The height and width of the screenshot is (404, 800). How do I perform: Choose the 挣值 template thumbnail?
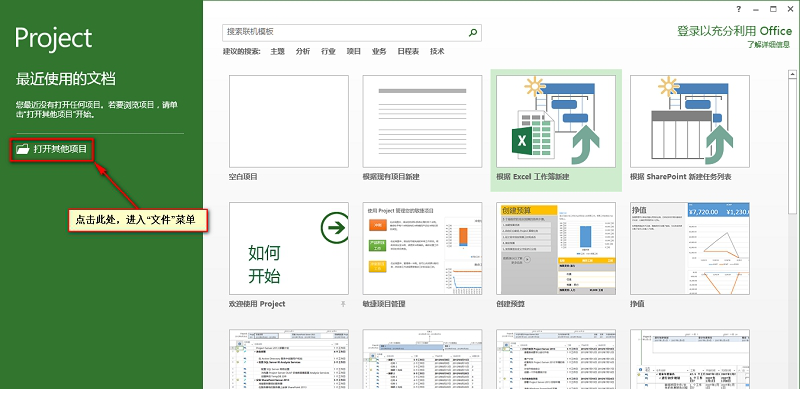pyautogui.click(x=690, y=248)
